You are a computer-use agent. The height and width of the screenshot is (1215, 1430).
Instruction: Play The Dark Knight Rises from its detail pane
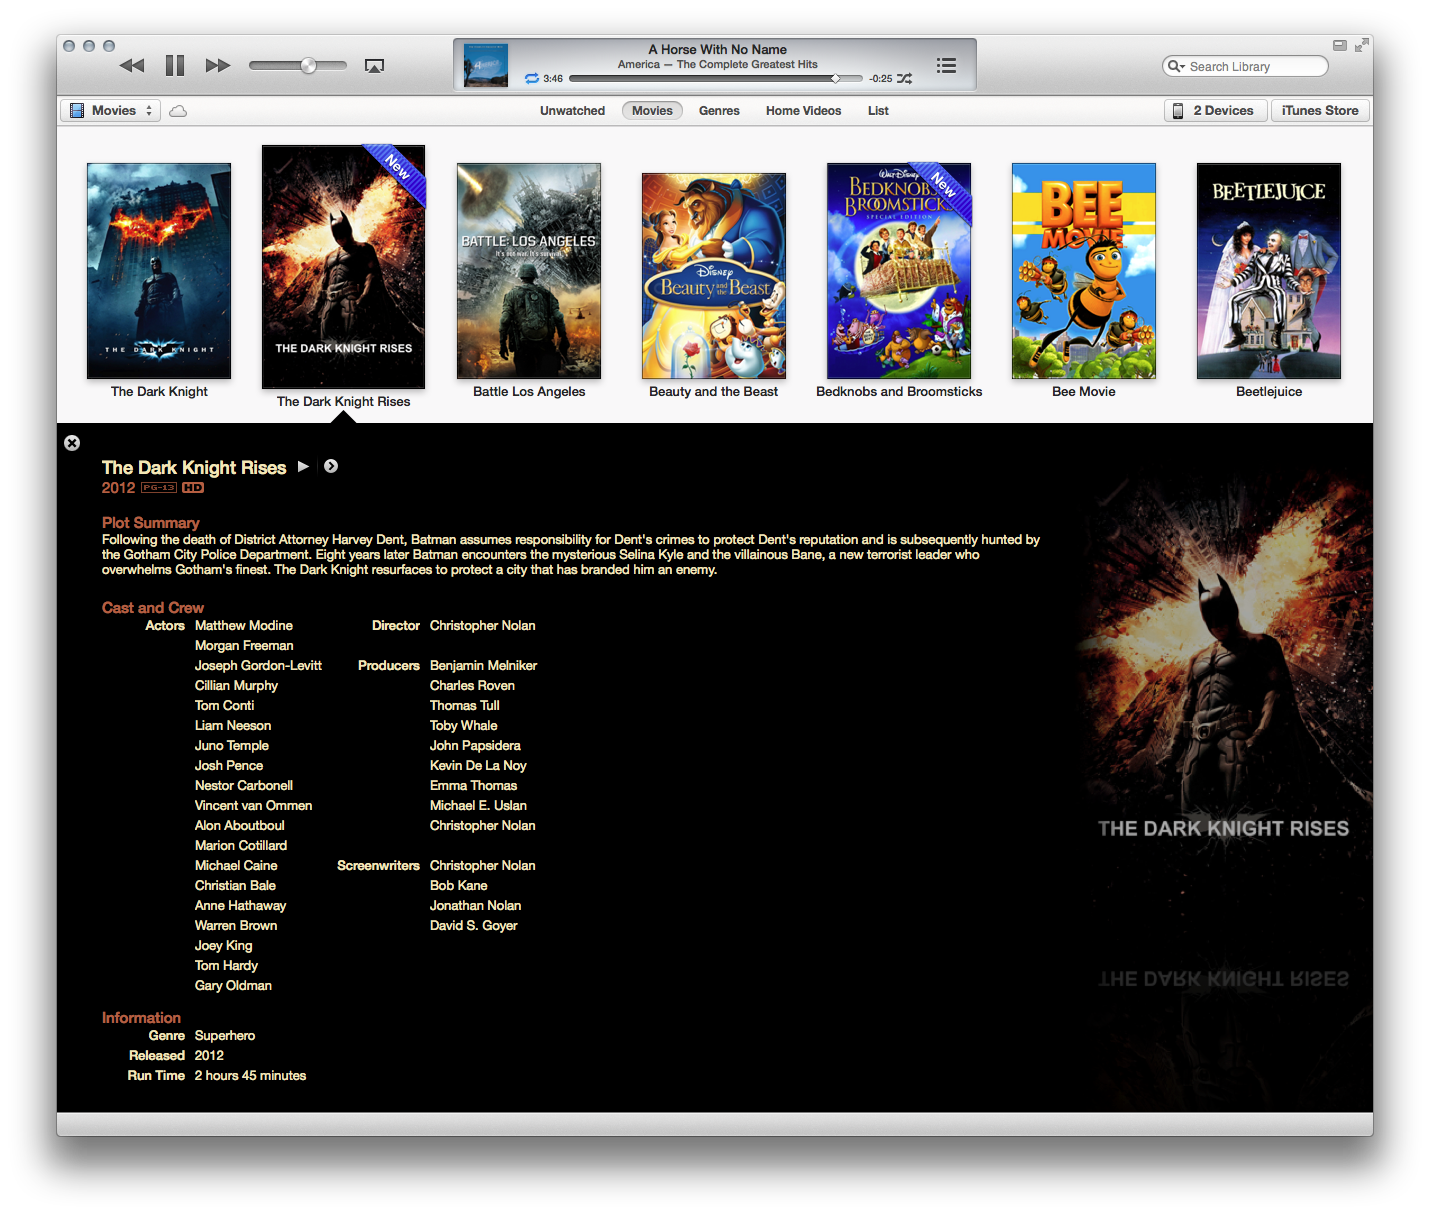pos(303,466)
